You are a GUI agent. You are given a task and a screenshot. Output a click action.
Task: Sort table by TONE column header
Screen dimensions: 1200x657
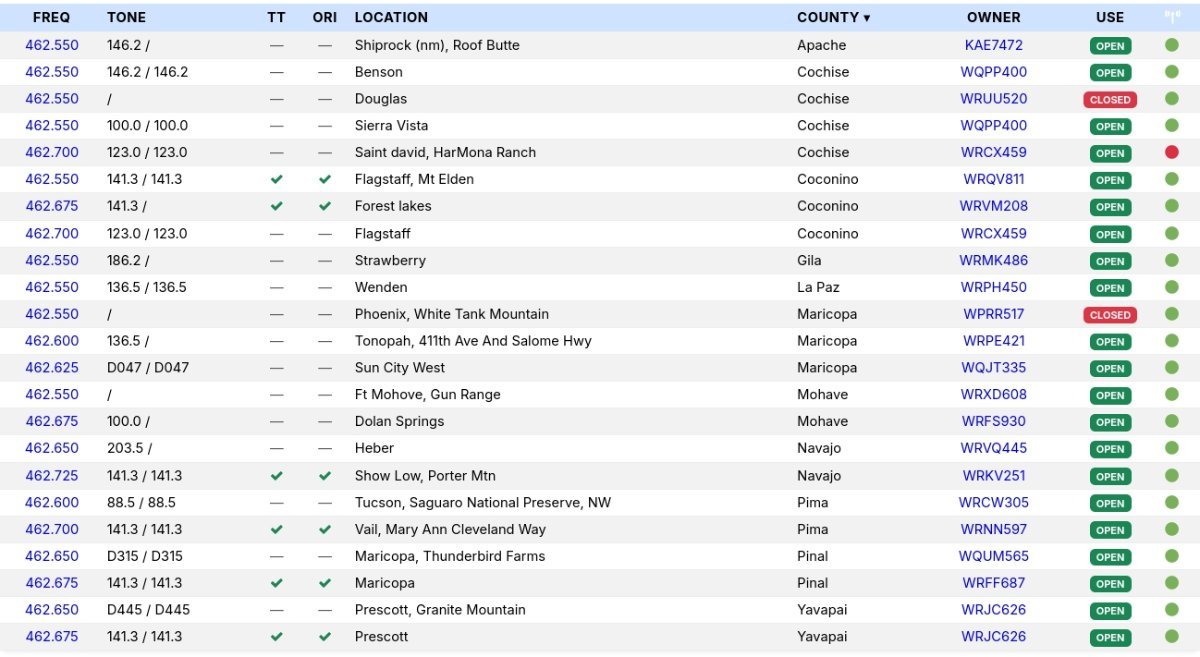point(126,17)
